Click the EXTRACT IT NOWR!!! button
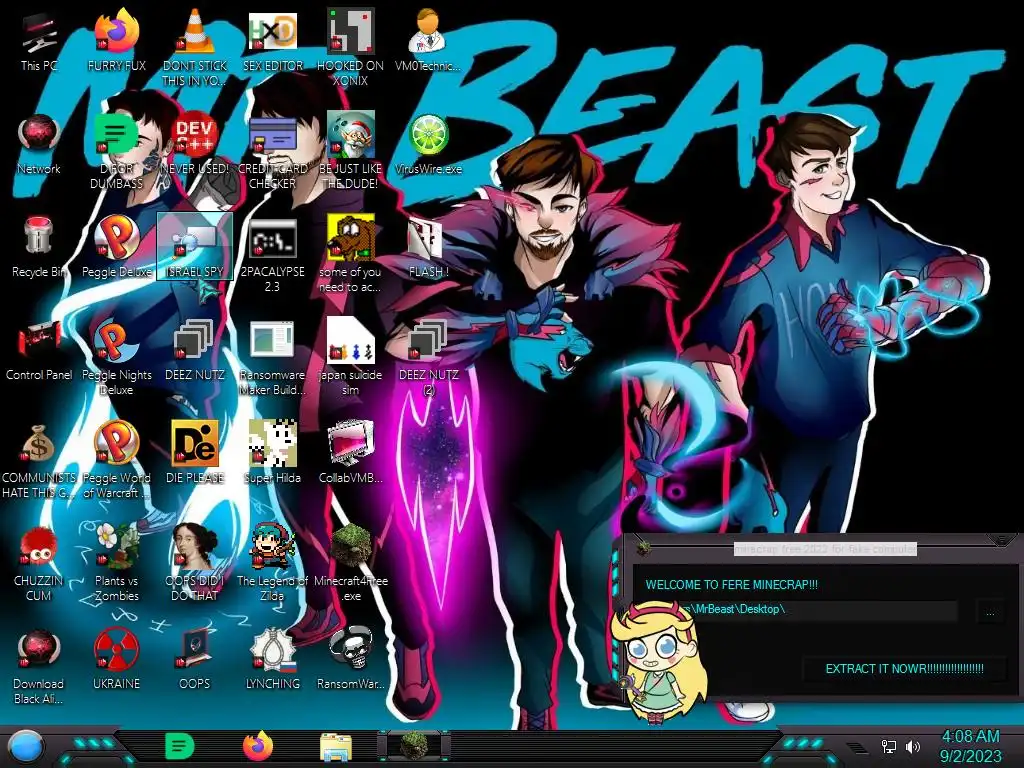Image resolution: width=1024 pixels, height=768 pixels. coord(904,669)
